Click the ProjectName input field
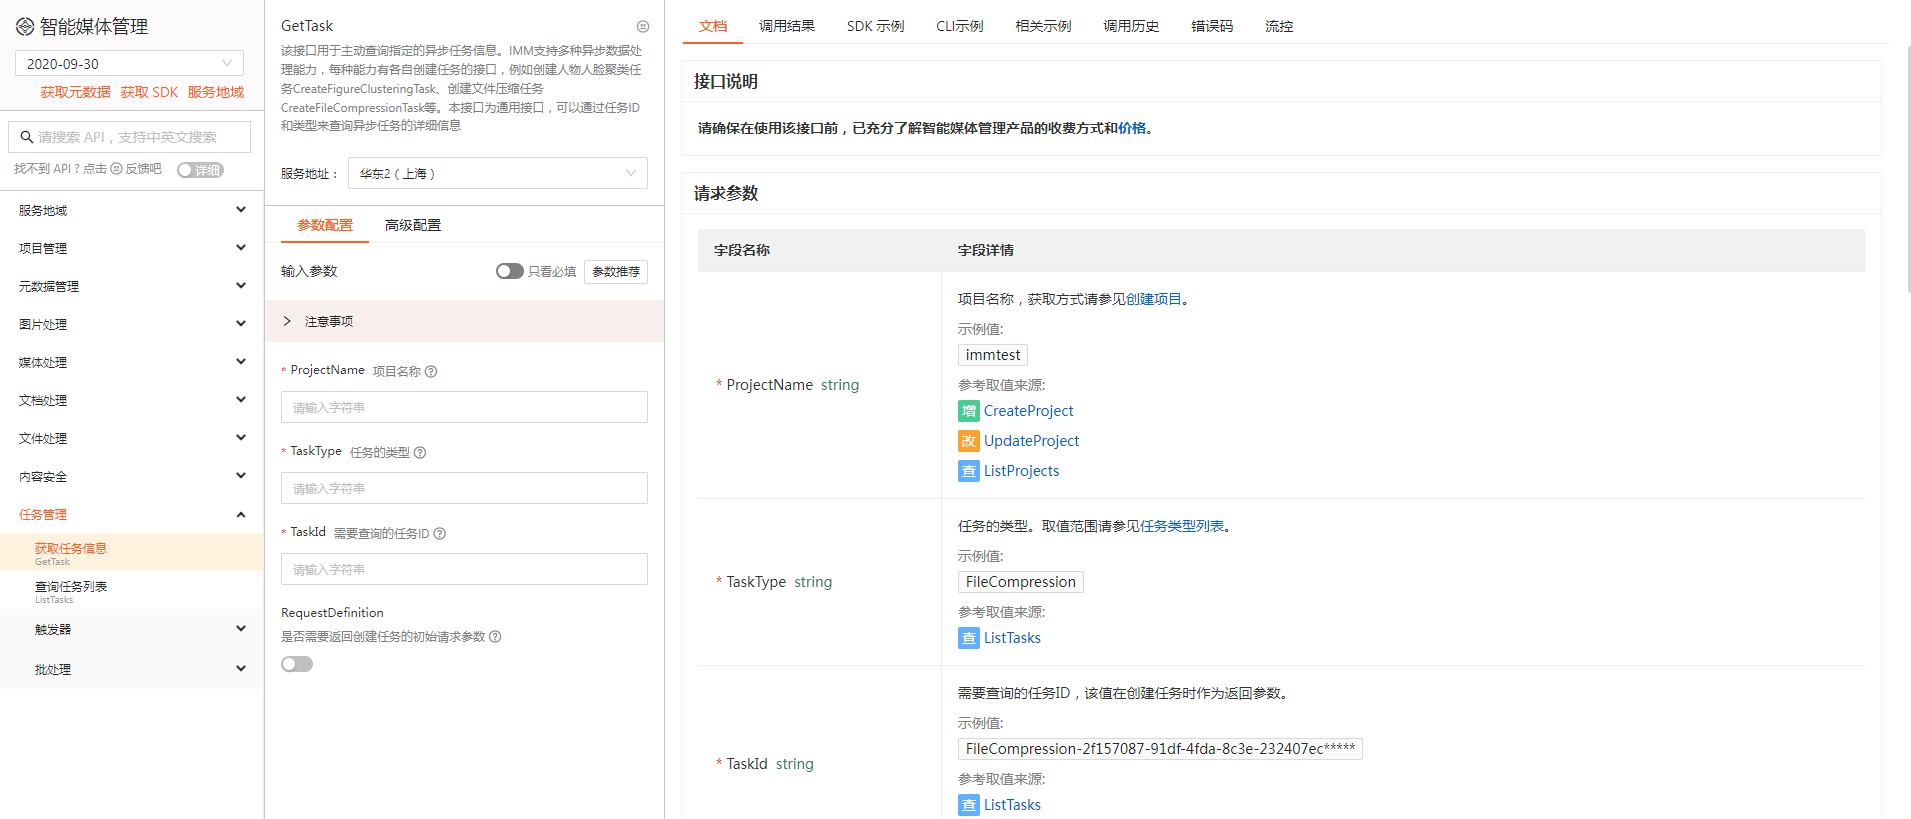The height and width of the screenshot is (819, 1911). pyautogui.click(x=464, y=407)
